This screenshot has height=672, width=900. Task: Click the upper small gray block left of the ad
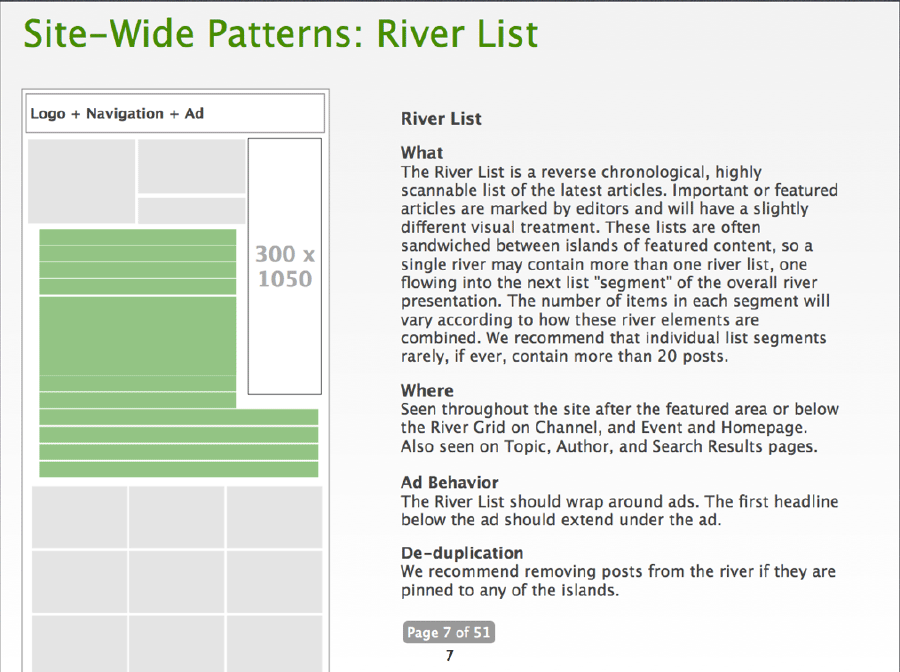pyautogui.click(x=191, y=166)
